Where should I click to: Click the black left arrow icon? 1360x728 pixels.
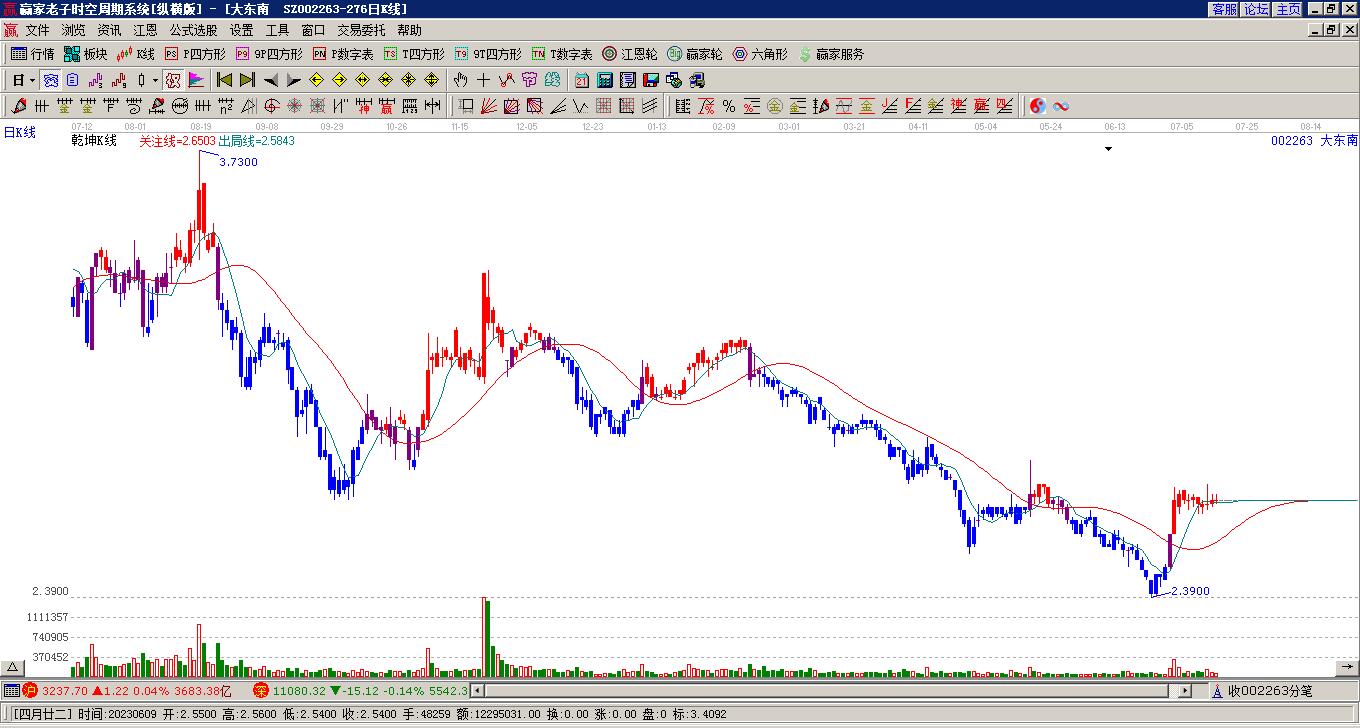pos(270,80)
